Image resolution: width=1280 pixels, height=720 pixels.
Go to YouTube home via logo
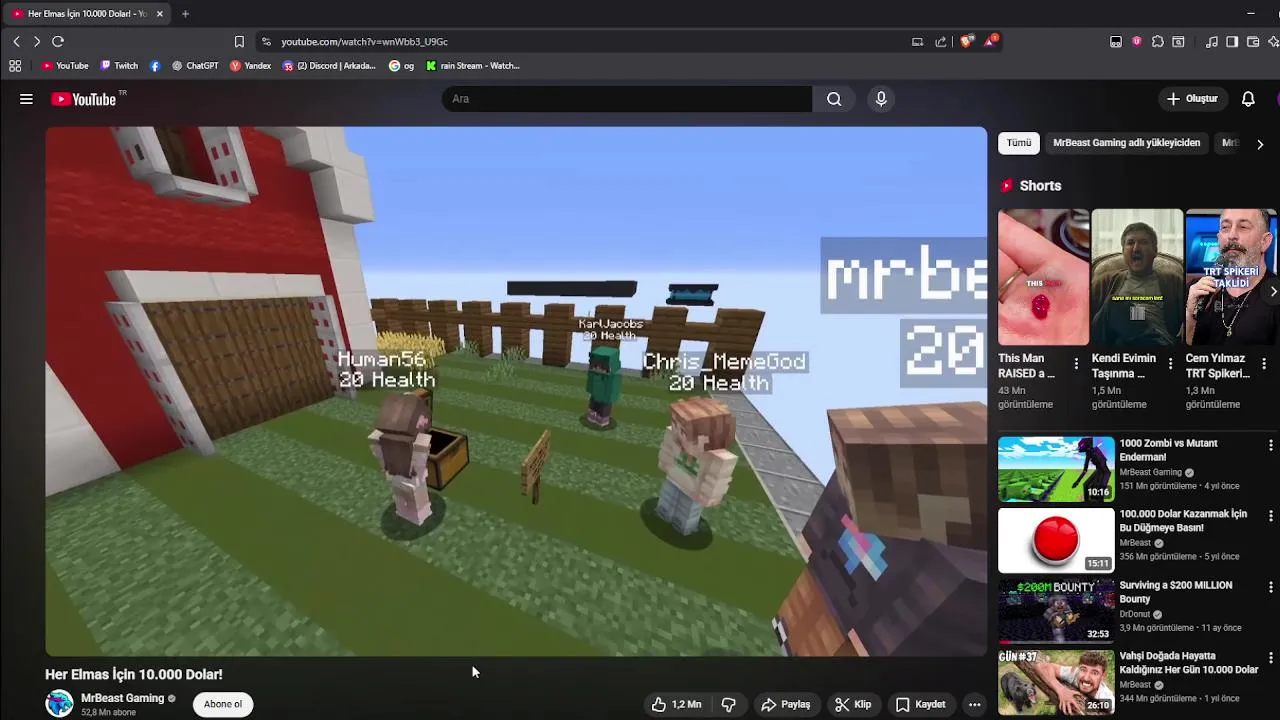[x=84, y=99]
